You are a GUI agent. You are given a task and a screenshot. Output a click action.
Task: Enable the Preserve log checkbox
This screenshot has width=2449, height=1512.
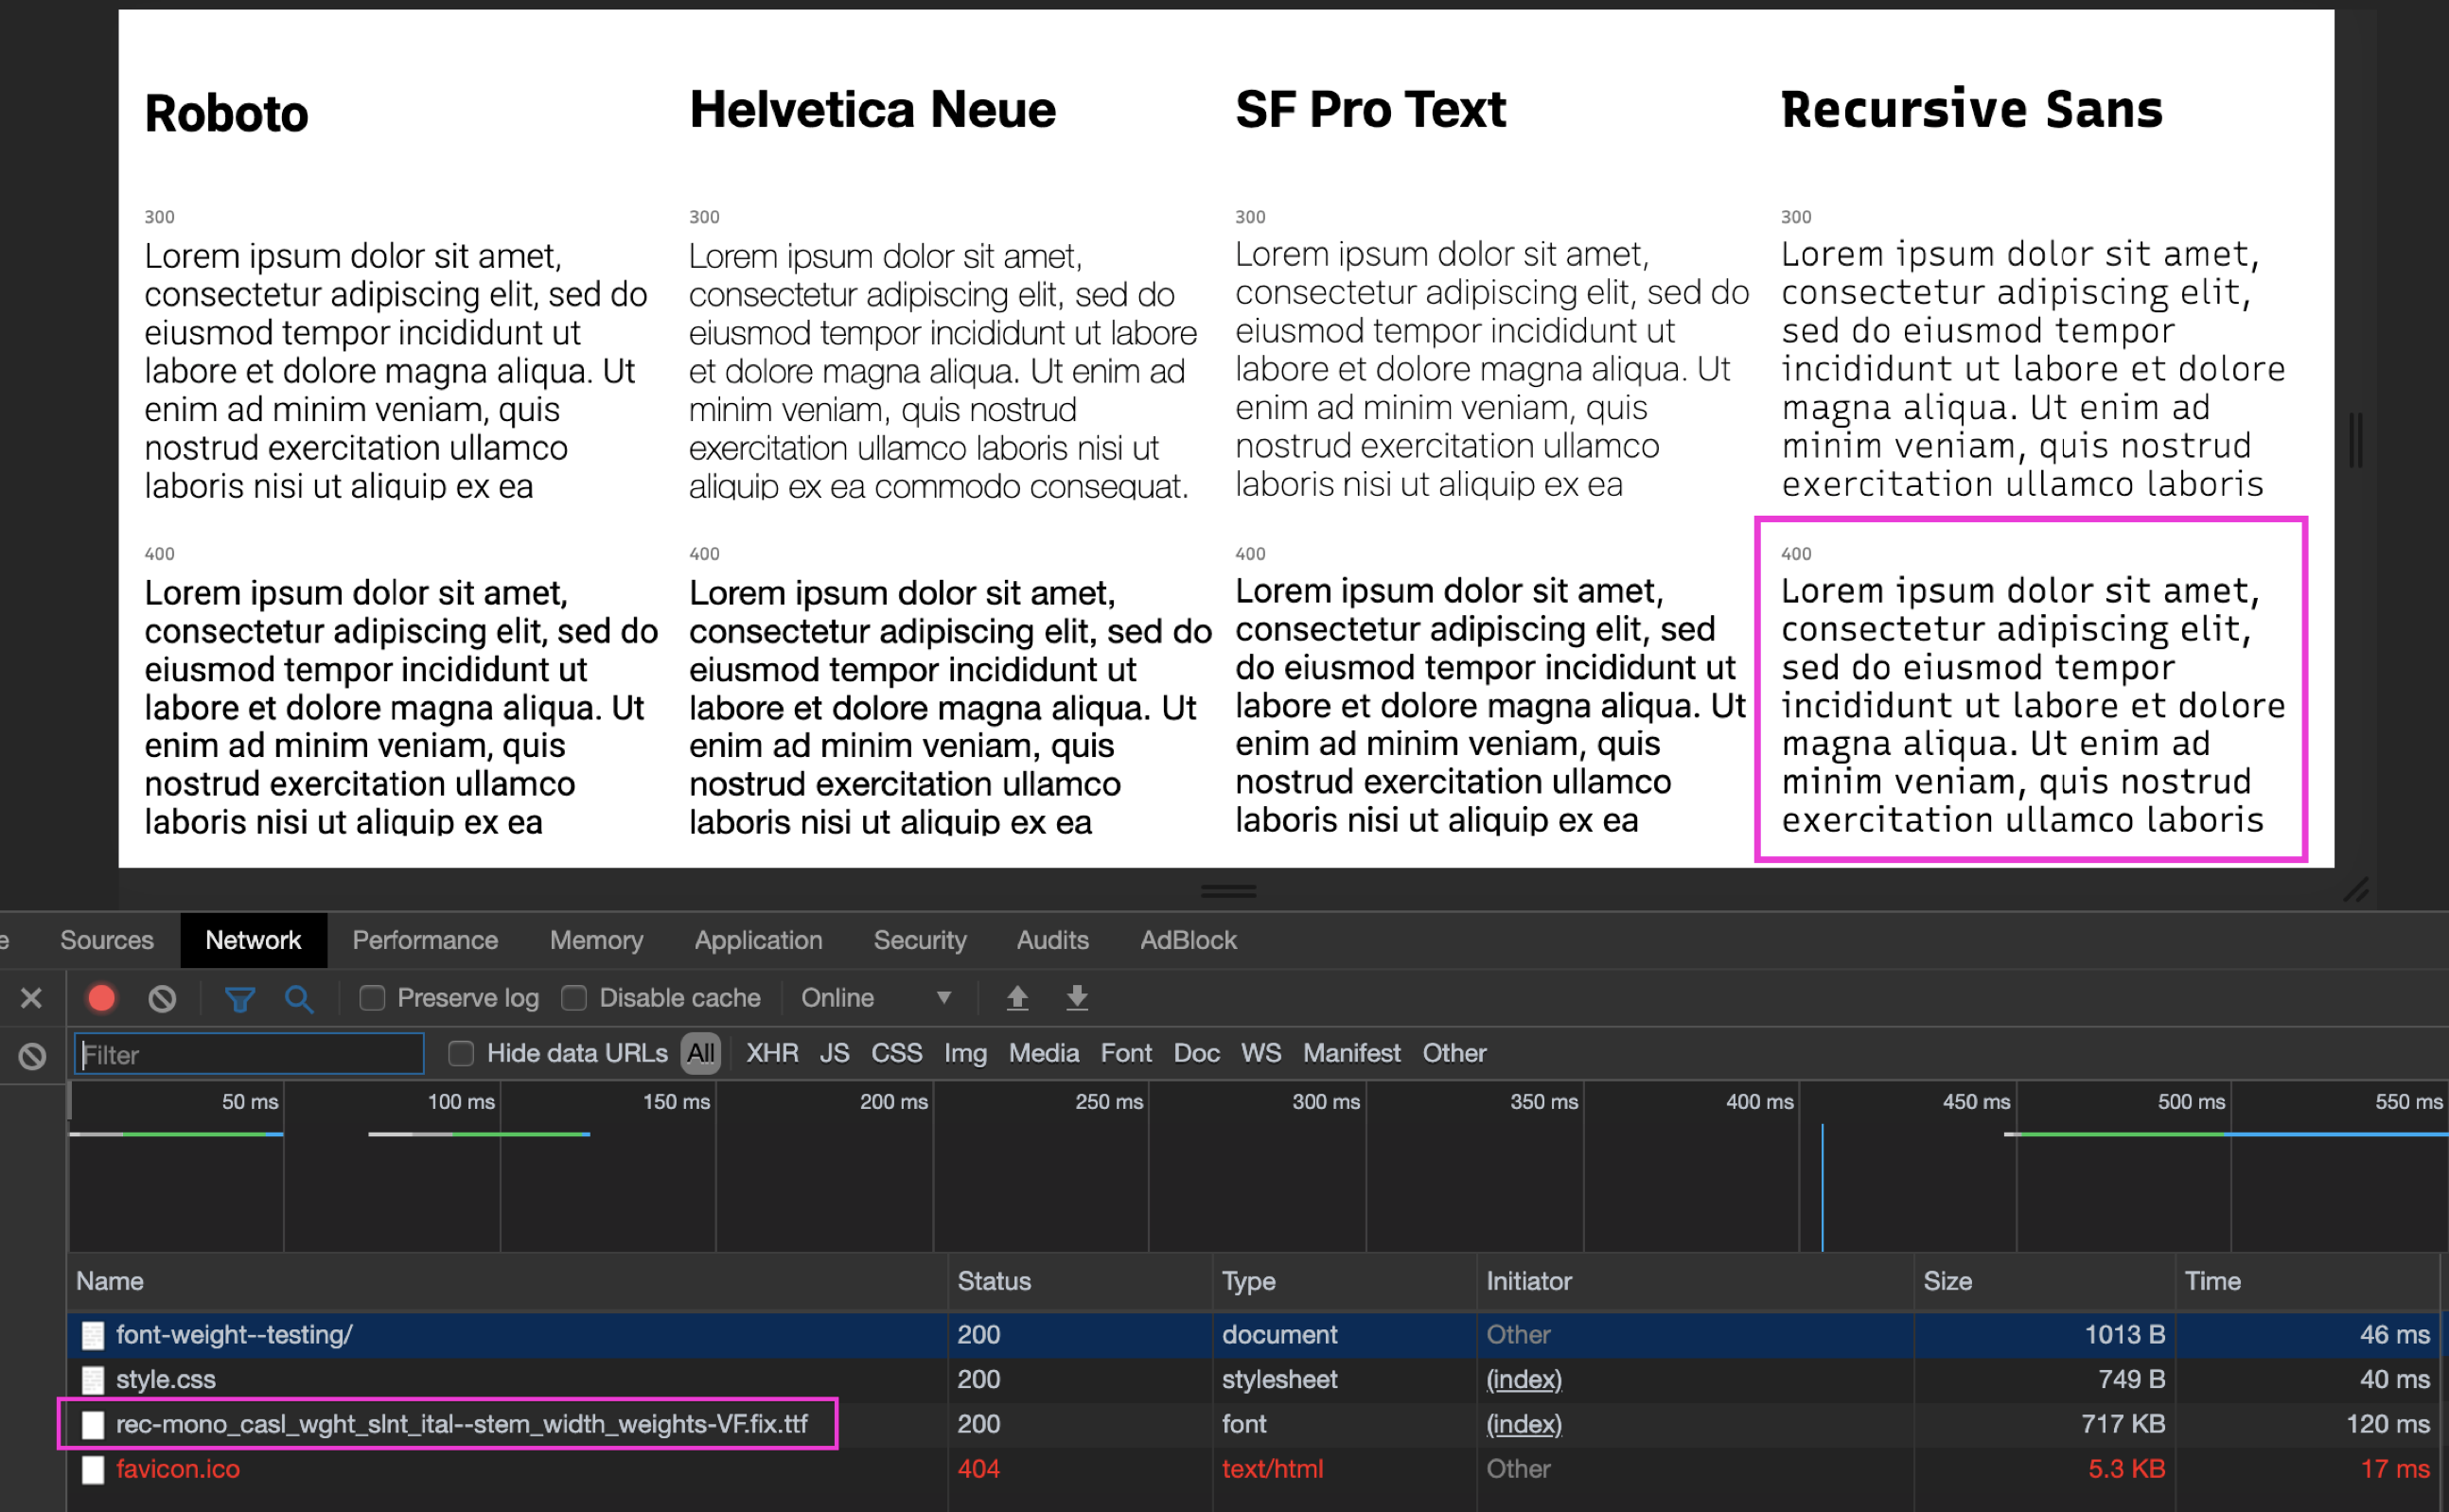pos(372,997)
